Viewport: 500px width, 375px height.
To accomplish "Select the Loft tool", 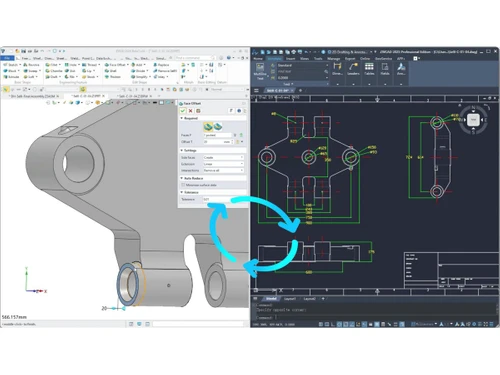I will [29, 77].
